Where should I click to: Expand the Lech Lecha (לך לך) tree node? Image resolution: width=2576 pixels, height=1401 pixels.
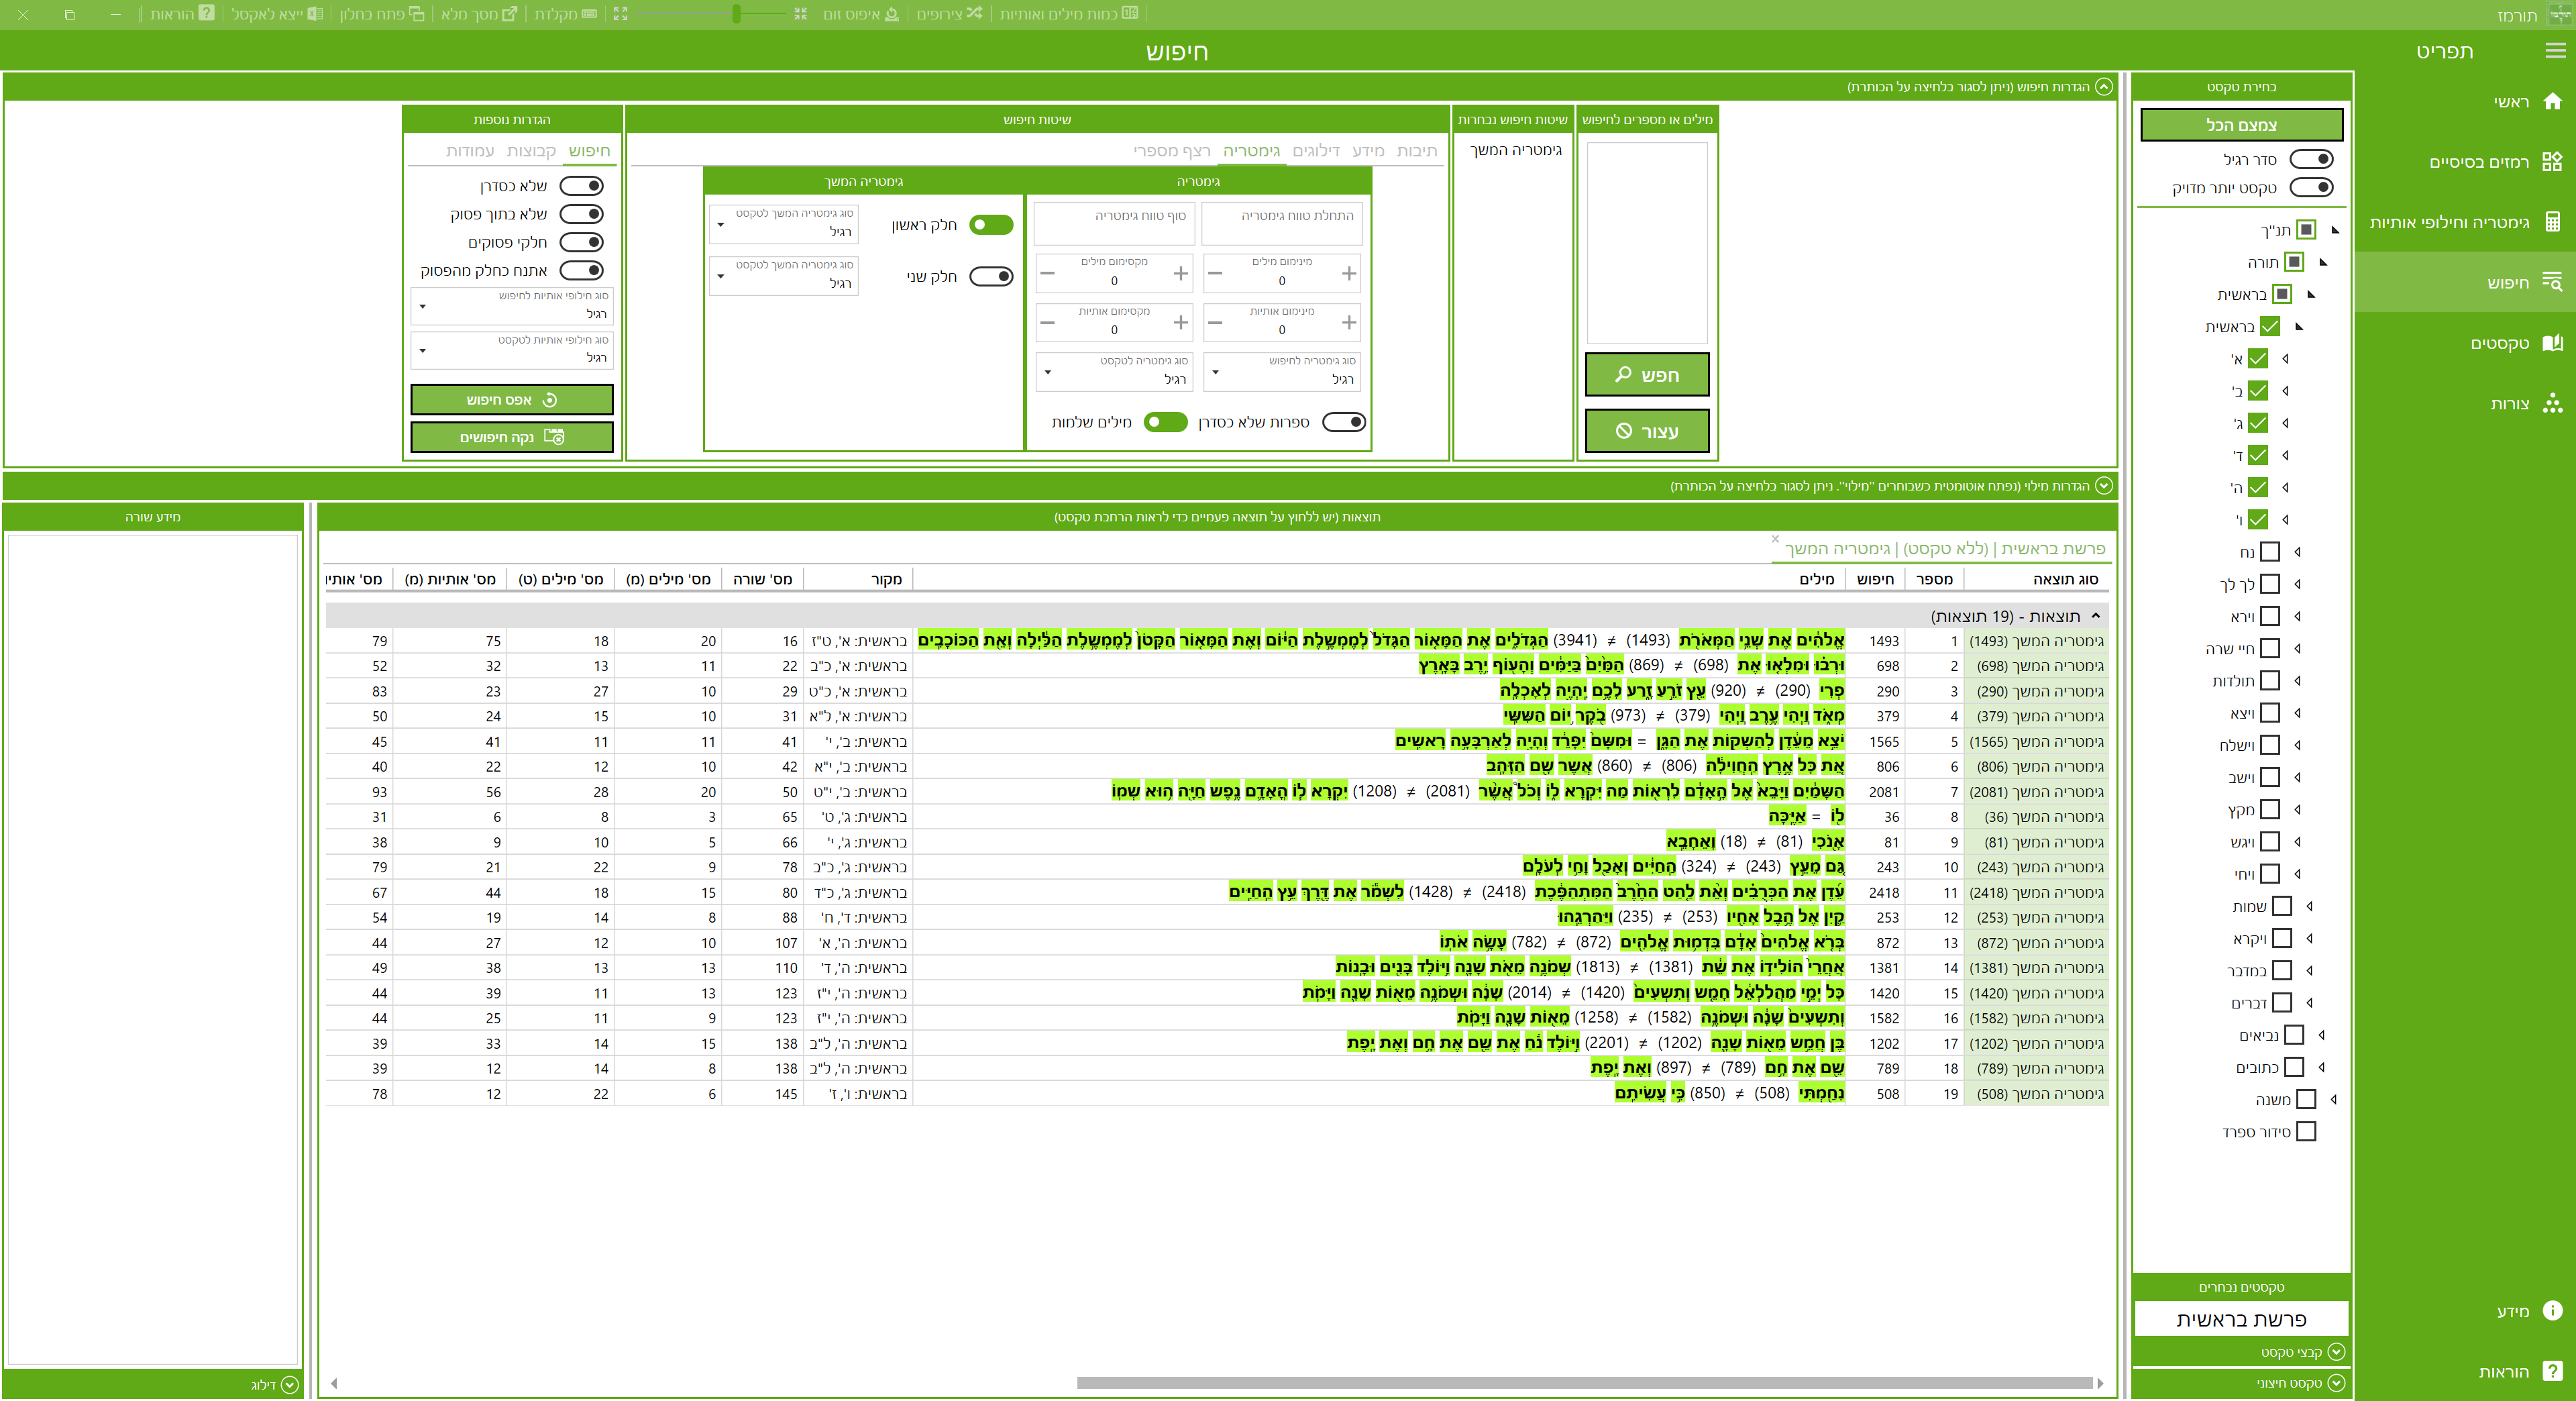point(2297,584)
